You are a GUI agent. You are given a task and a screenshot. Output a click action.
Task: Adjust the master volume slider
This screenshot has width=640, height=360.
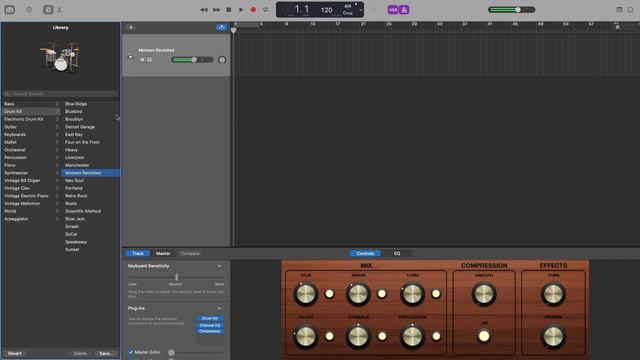pos(512,10)
